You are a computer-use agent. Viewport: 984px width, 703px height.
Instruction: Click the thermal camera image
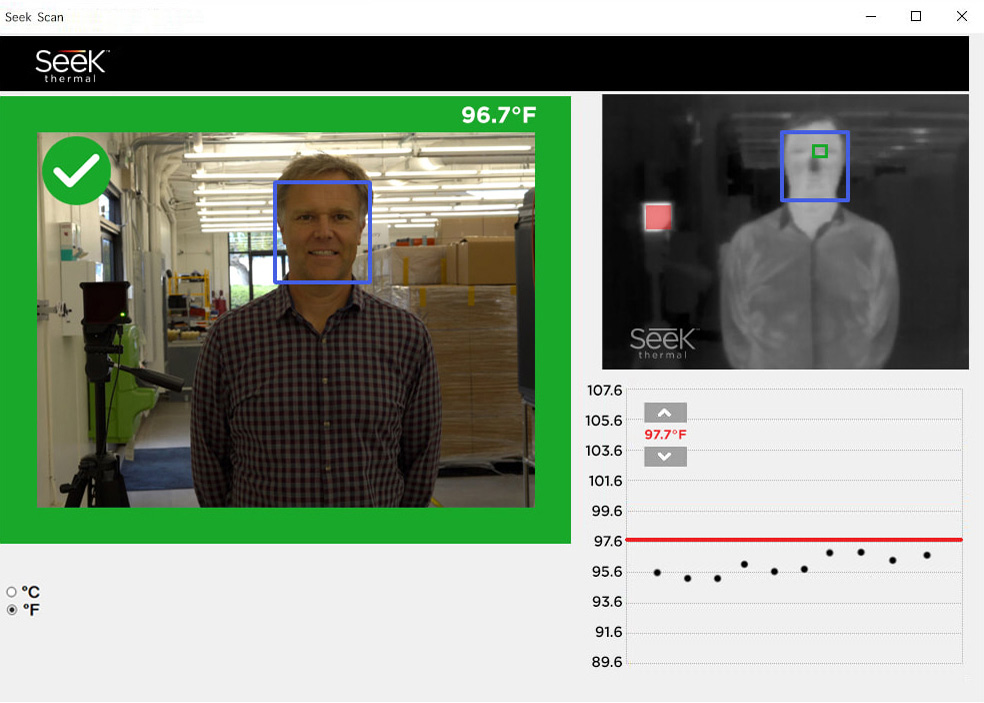[x=785, y=232]
